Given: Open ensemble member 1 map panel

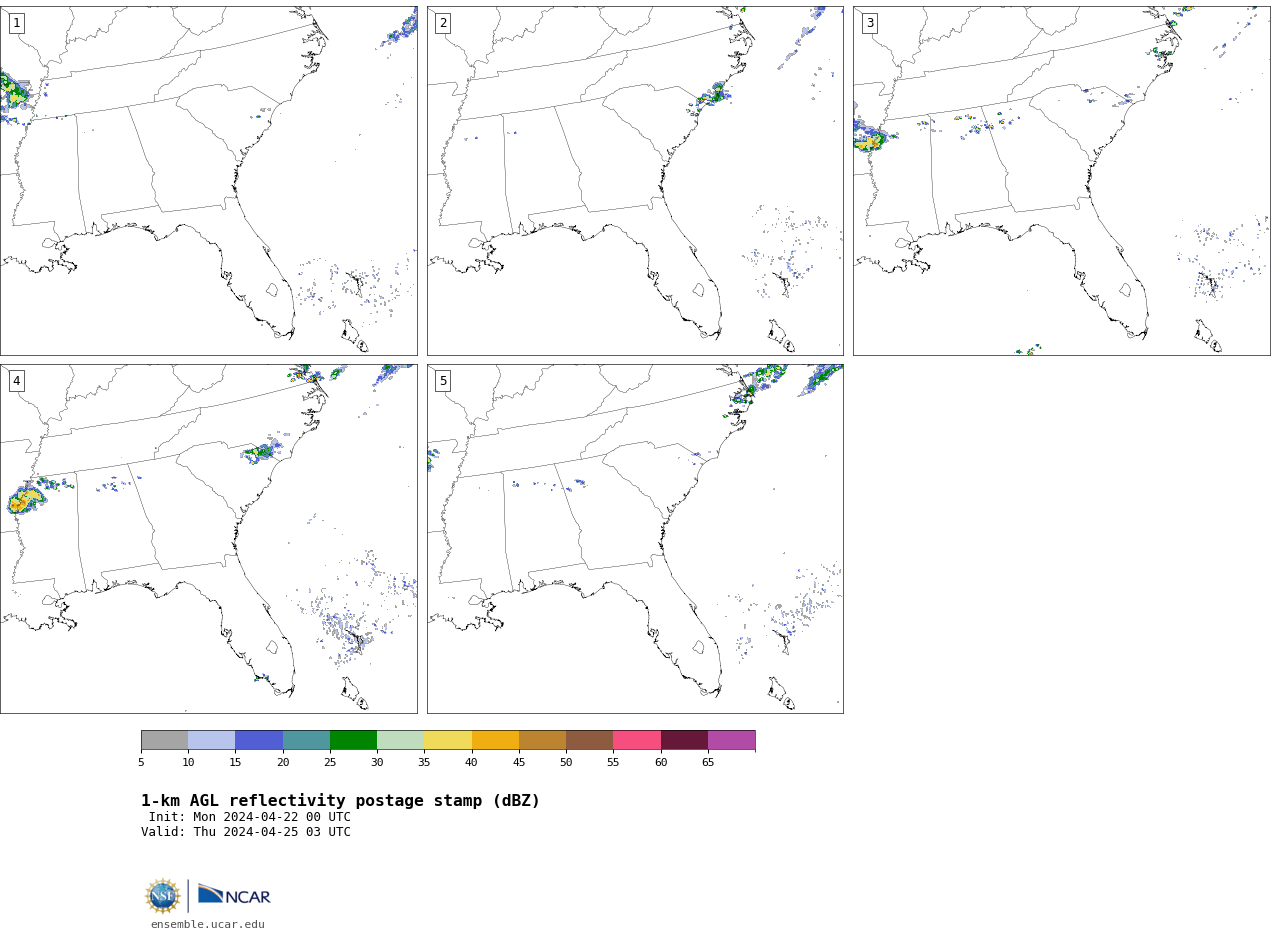Looking at the screenshot, I should click(209, 181).
